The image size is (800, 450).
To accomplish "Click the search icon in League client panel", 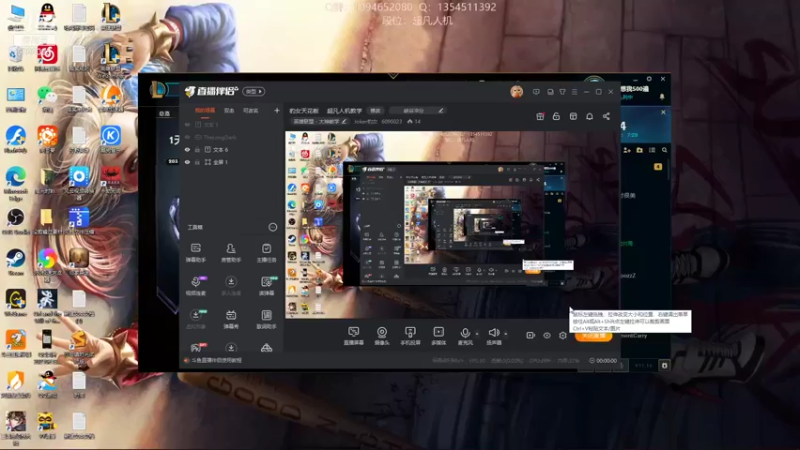I will click(x=664, y=150).
